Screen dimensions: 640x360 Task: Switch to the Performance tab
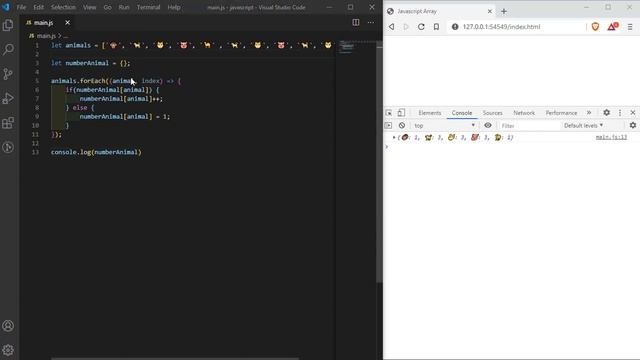click(561, 113)
